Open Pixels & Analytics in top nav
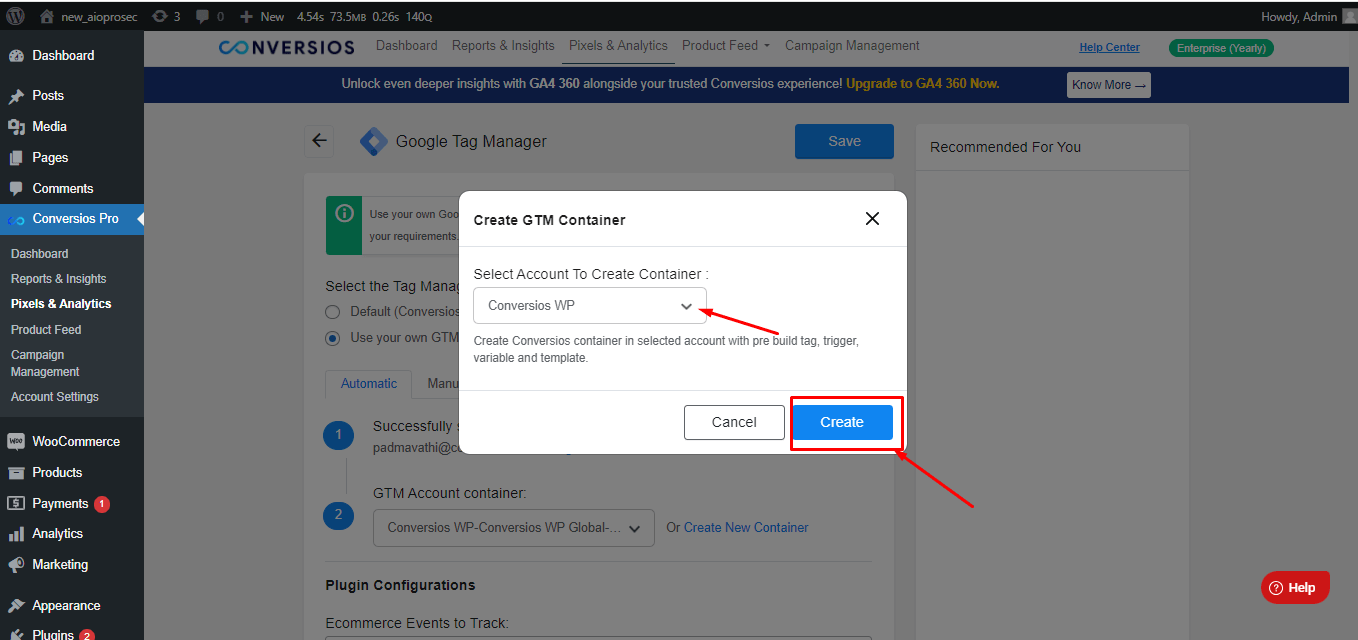The height and width of the screenshot is (640, 1358). pos(618,46)
